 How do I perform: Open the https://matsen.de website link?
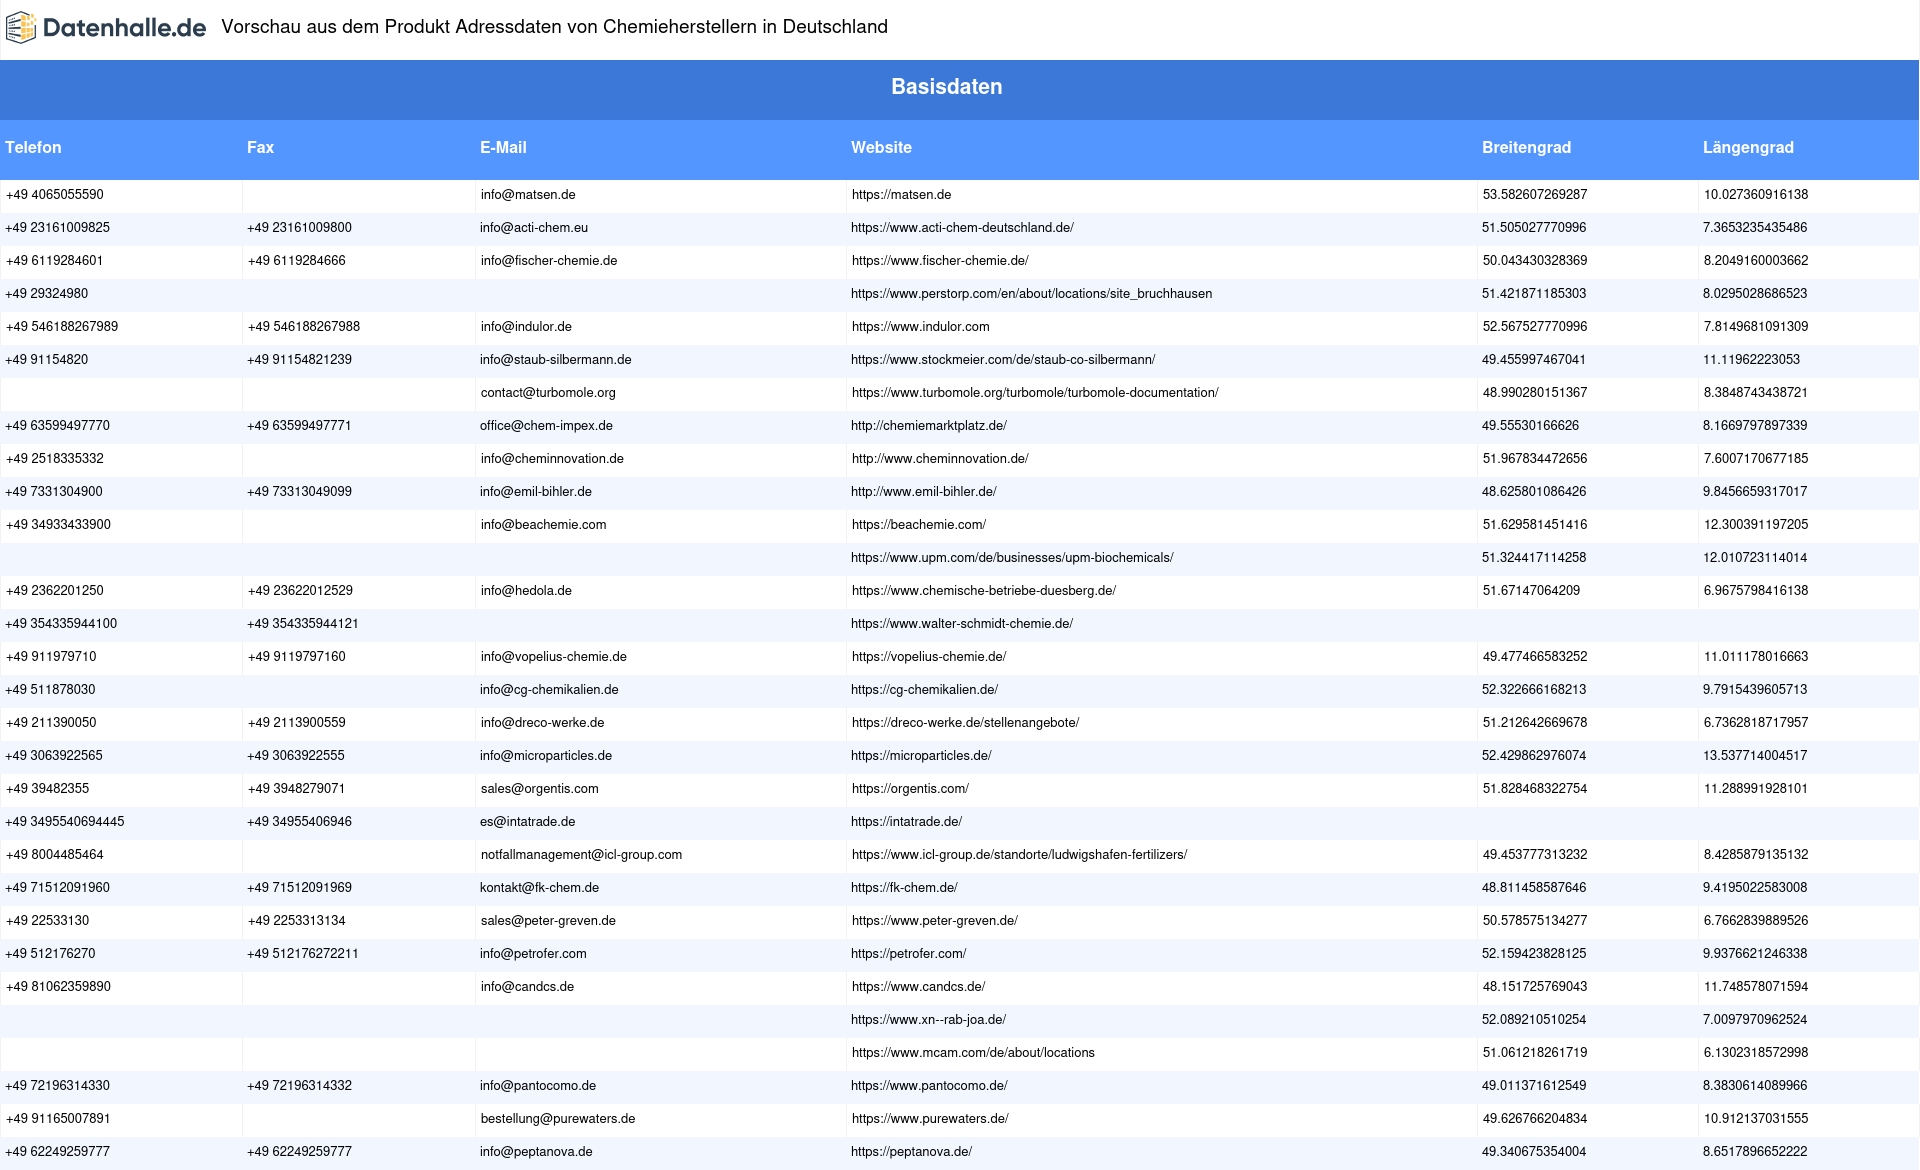pyautogui.click(x=901, y=195)
